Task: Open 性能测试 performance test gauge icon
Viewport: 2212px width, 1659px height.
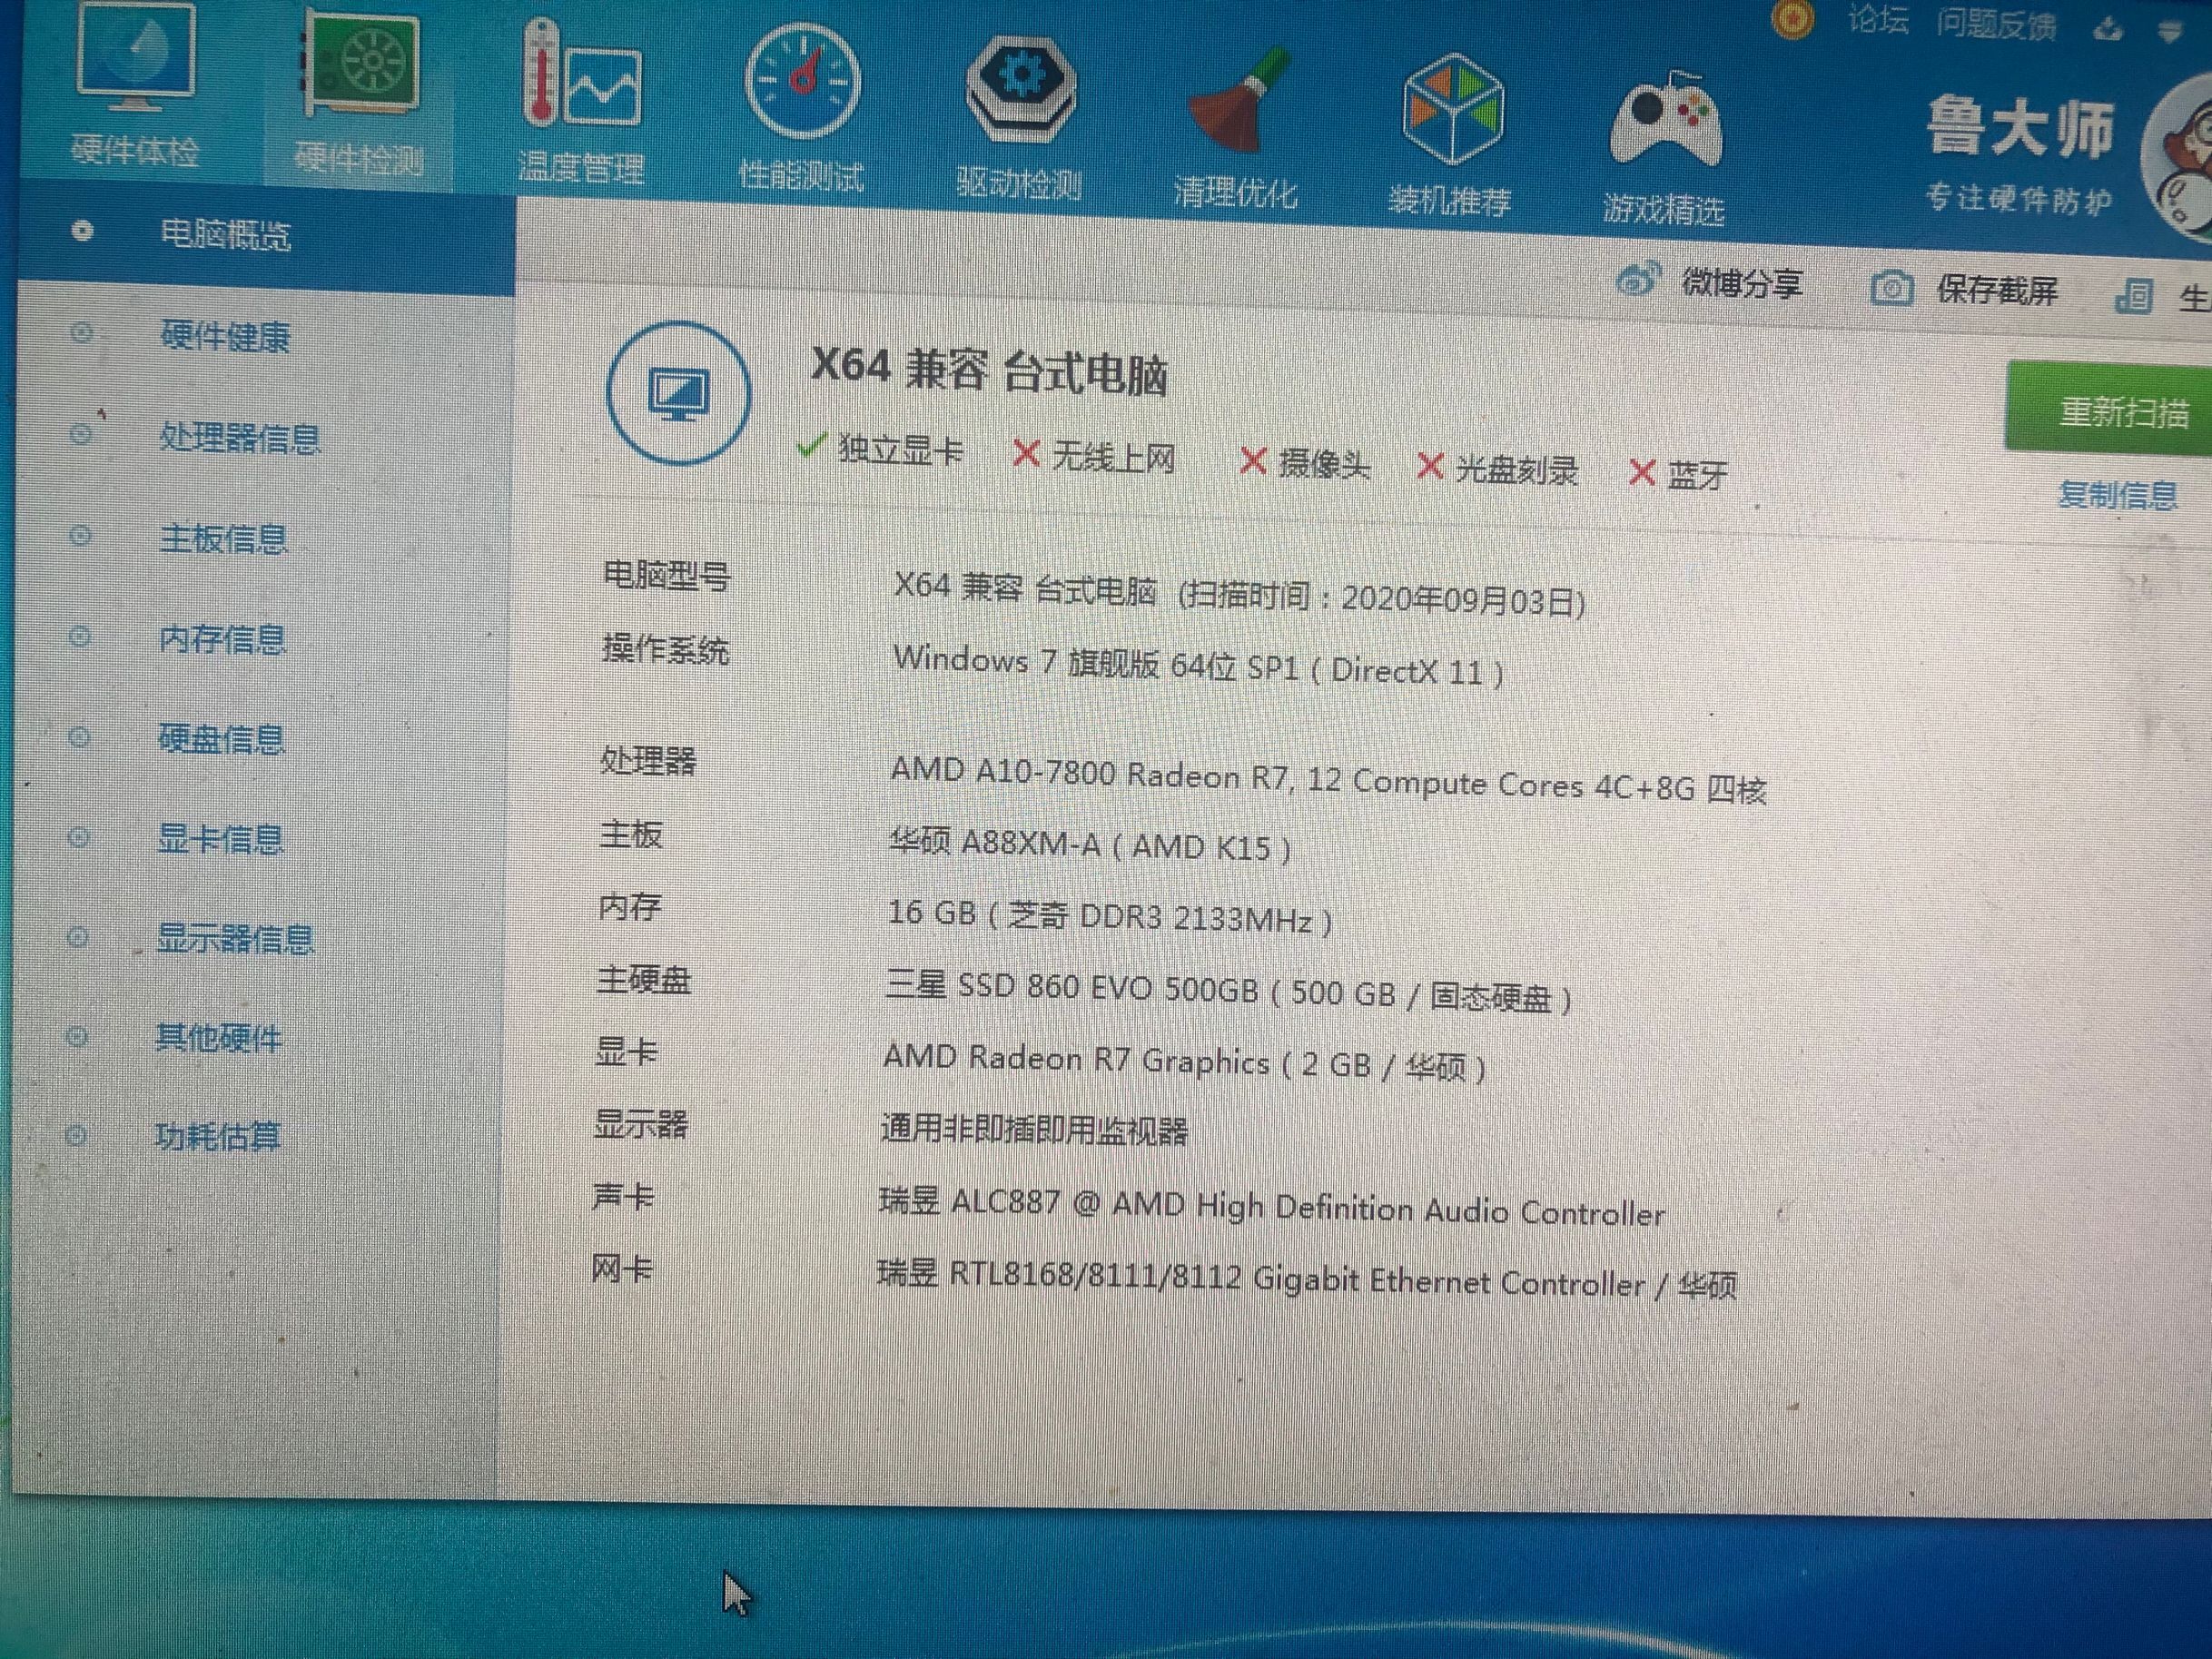Action: coord(802,82)
